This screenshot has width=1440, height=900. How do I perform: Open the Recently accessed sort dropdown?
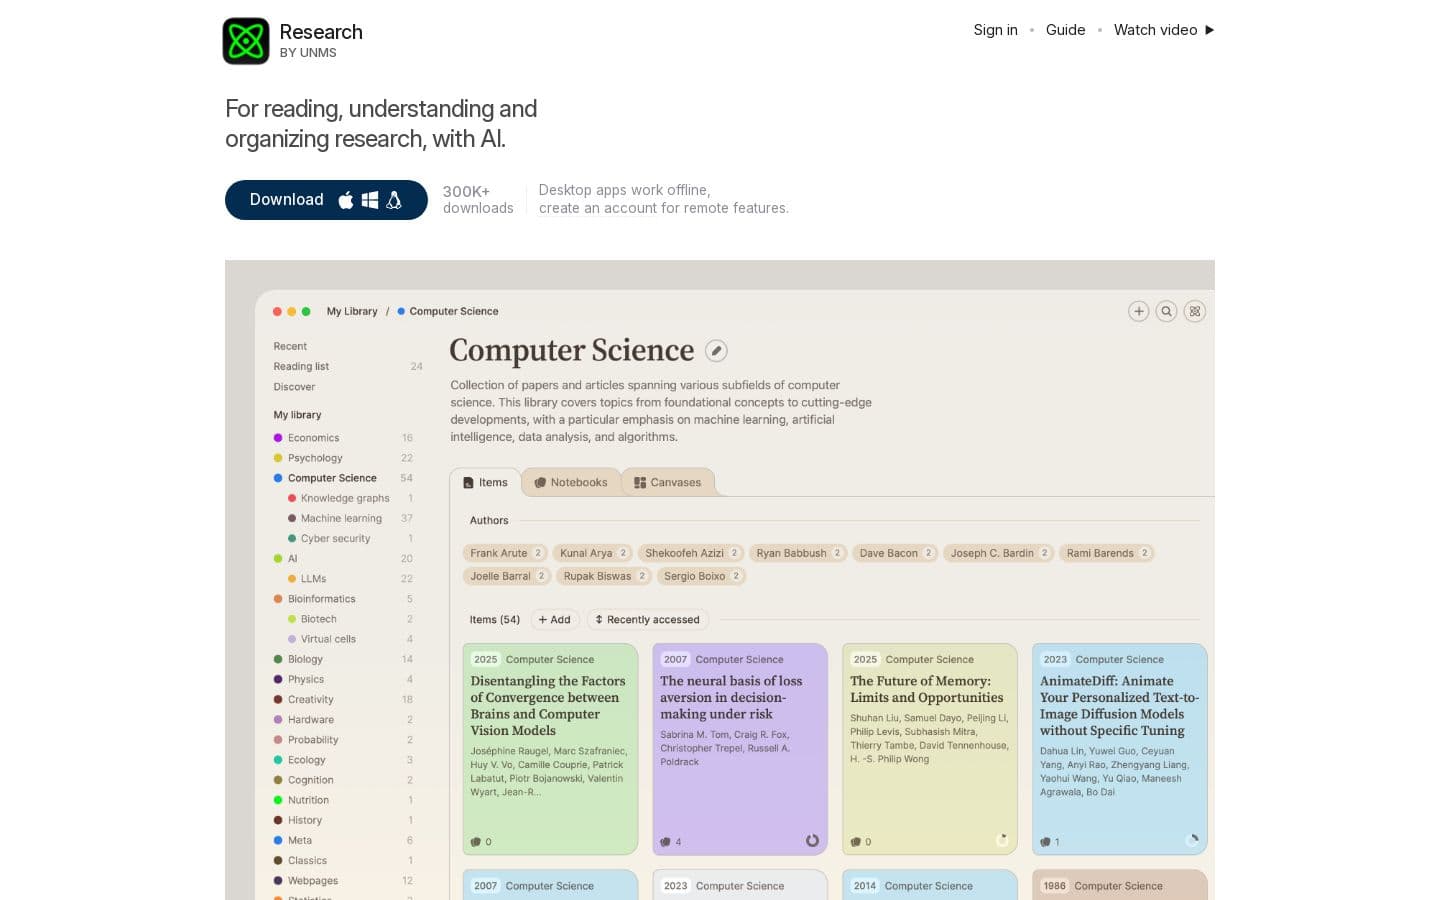pyautogui.click(x=647, y=620)
